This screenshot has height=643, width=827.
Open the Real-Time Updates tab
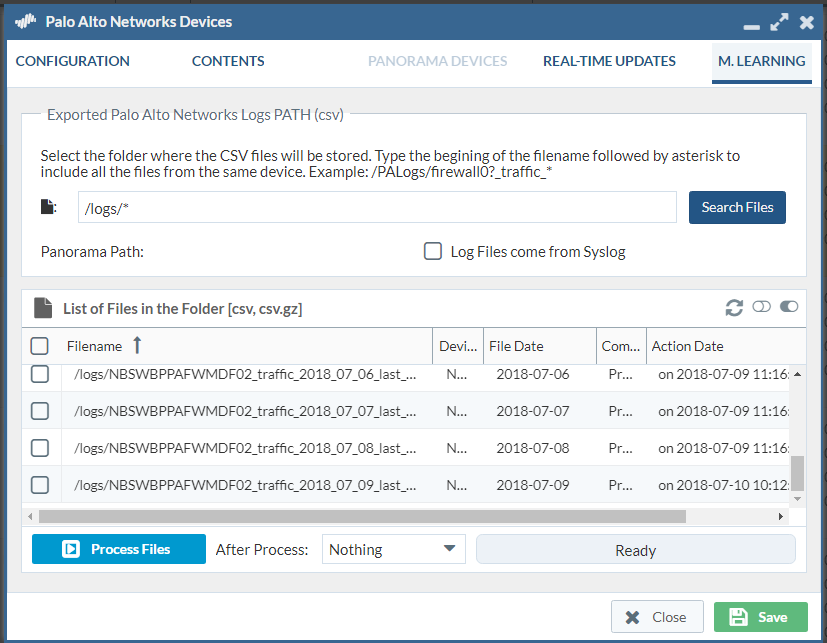pyautogui.click(x=609, y=61)
